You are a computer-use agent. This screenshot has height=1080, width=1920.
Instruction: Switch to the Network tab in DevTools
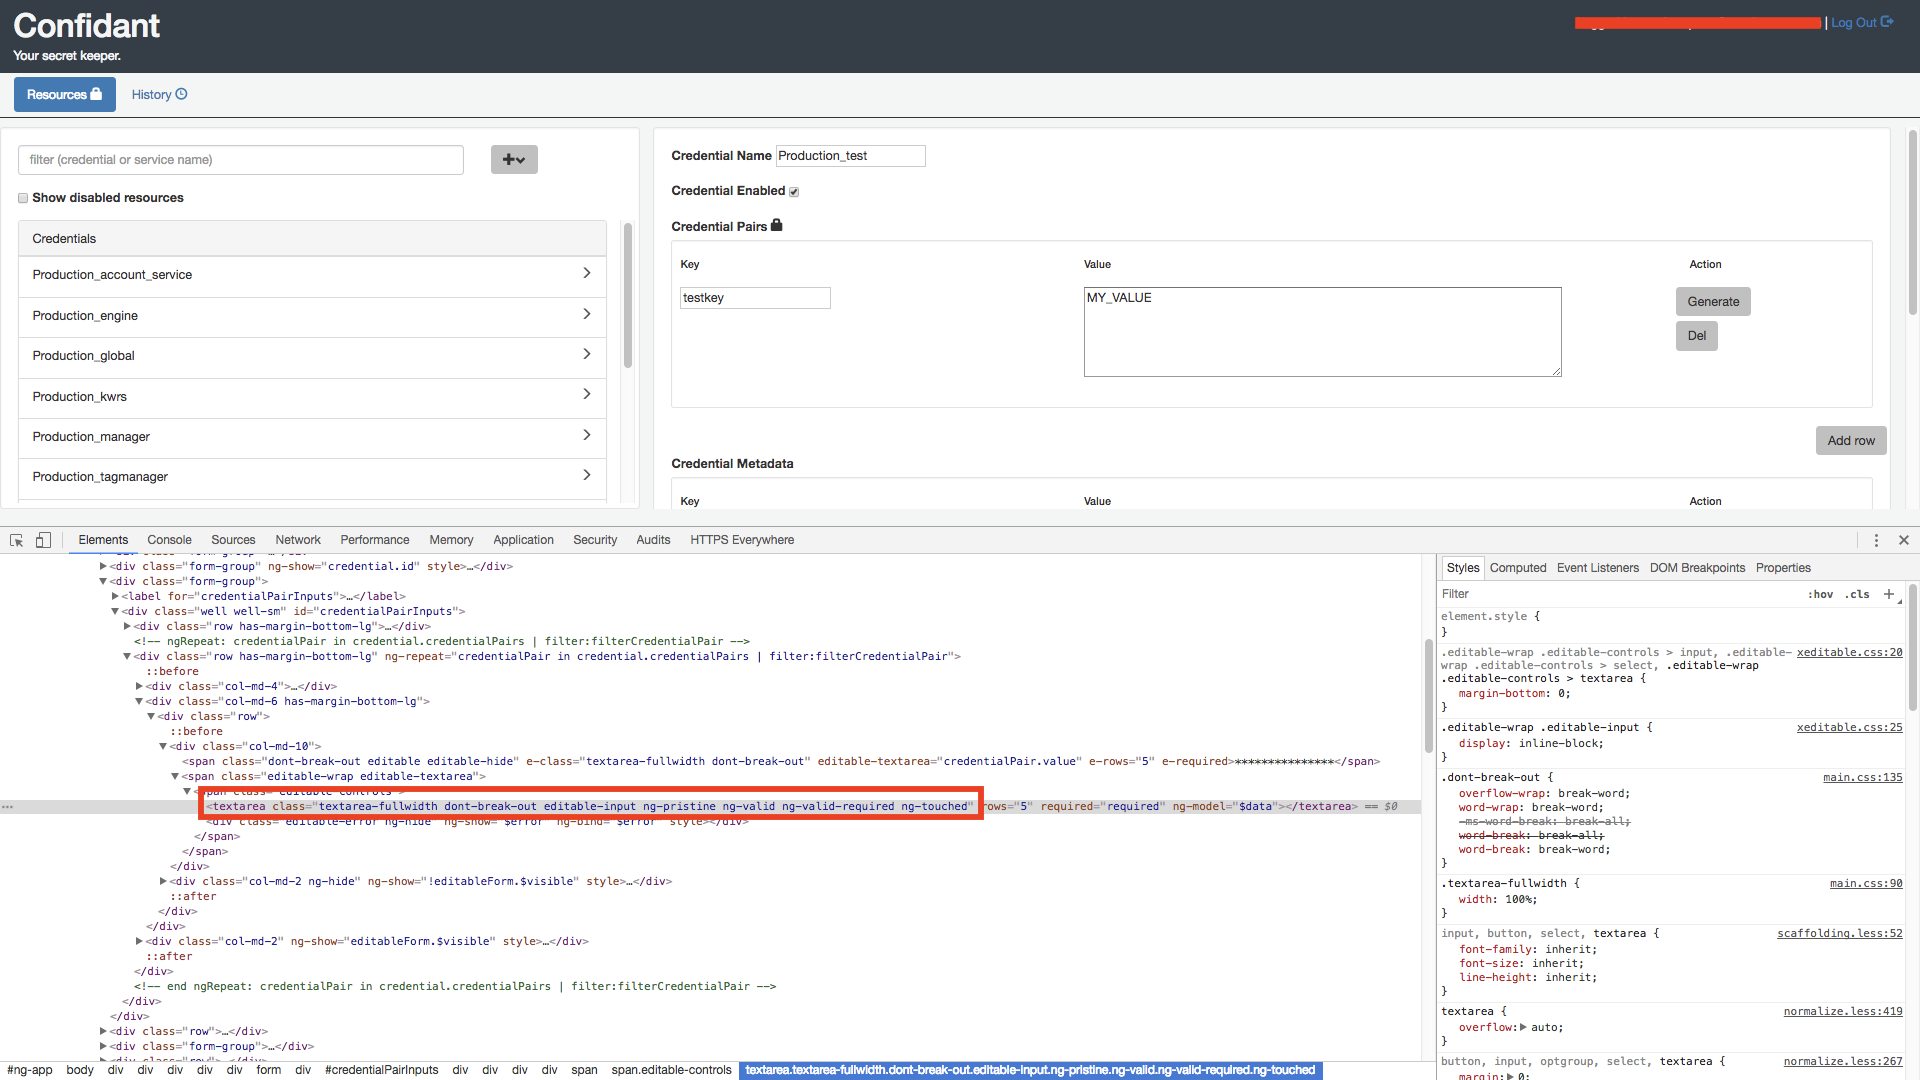point(297,540)
